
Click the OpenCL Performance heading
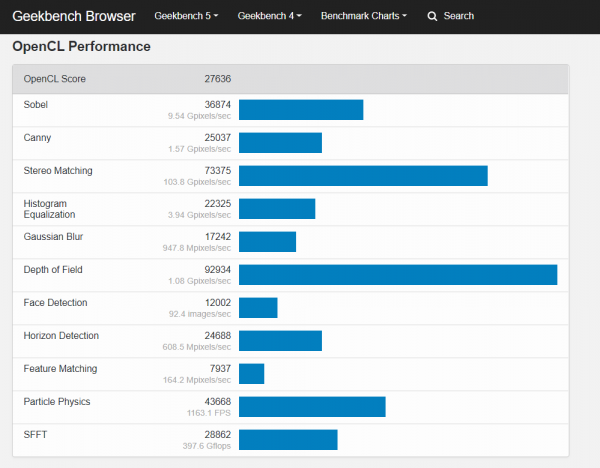tap(82, 46)
